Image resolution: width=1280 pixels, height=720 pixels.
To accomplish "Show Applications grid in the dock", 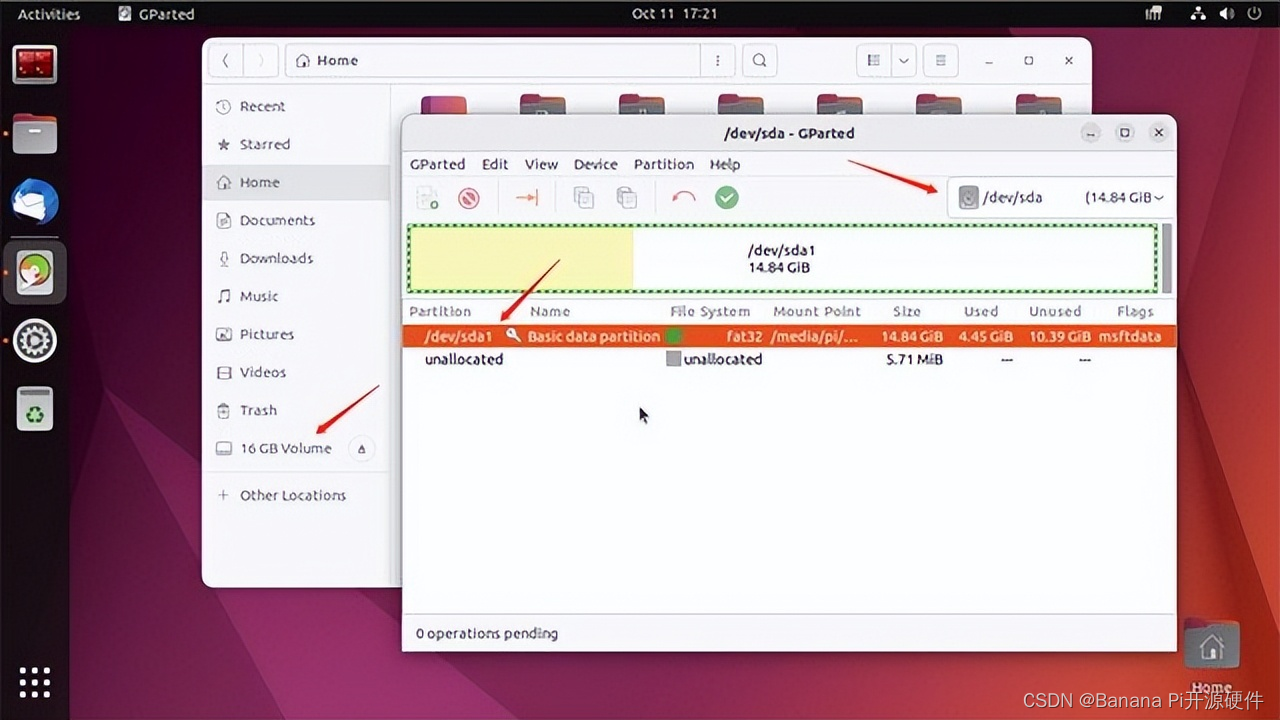I will click(35, 682).
